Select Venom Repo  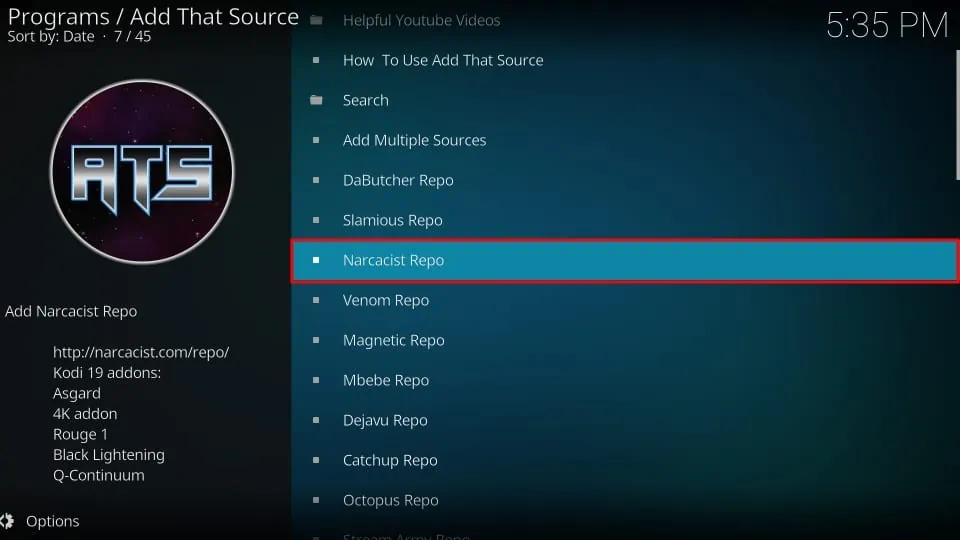click(624, 300)
